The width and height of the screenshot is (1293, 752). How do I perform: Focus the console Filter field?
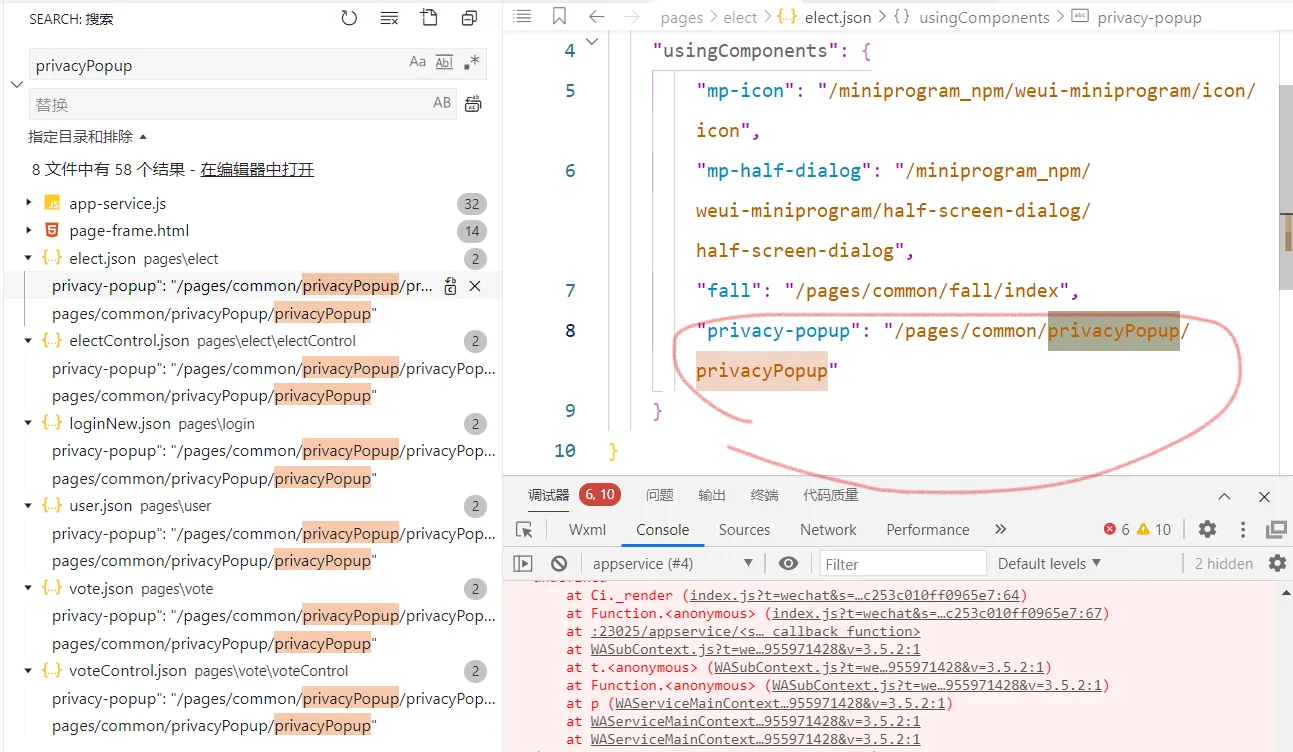[903, 563]
